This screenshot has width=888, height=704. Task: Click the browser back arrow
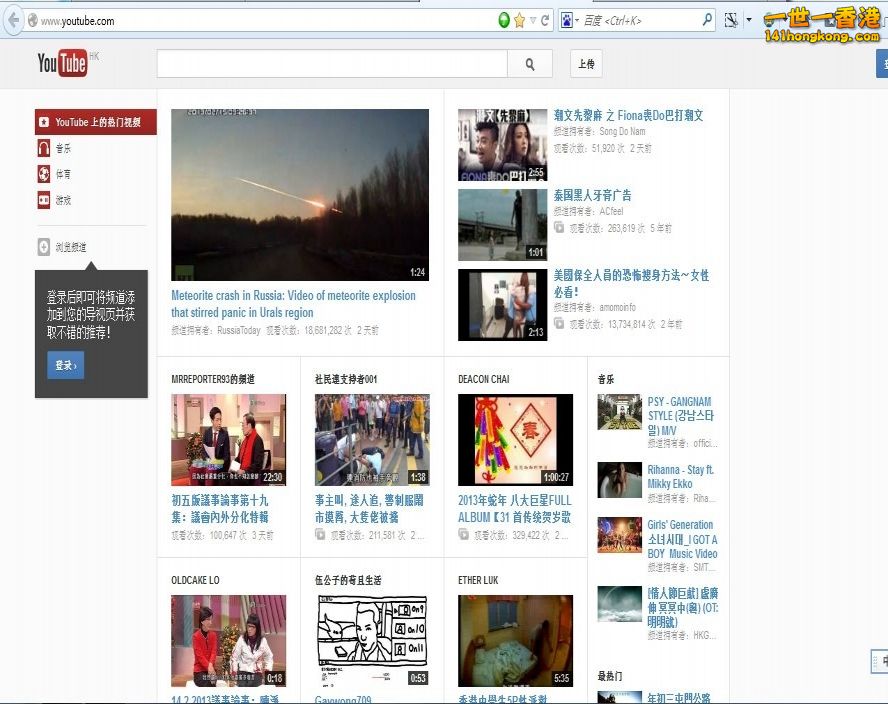(13, 20)
